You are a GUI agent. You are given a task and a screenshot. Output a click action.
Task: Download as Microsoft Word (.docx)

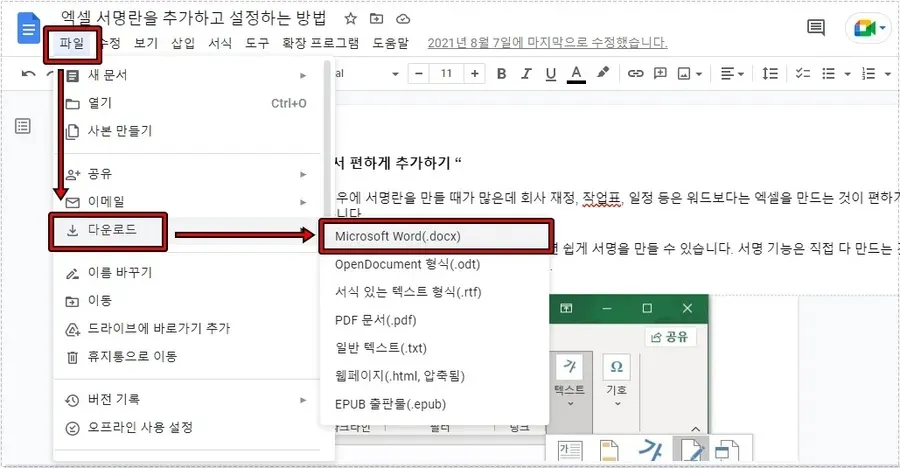point(436,237)
